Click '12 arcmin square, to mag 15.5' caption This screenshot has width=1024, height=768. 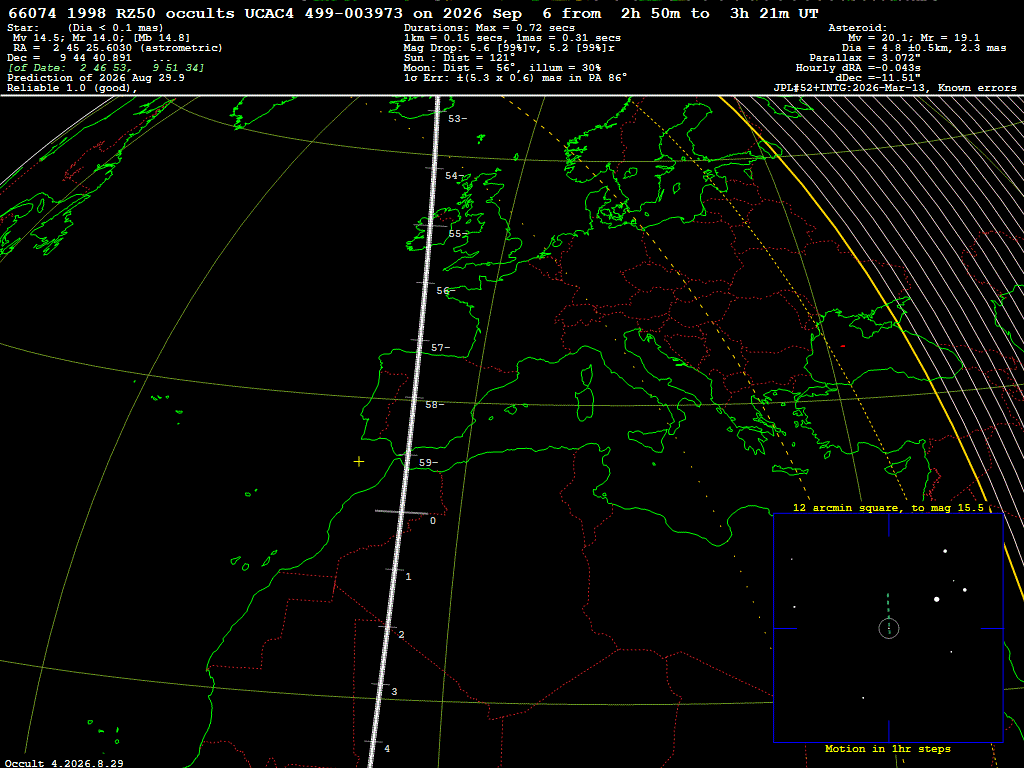888,507
